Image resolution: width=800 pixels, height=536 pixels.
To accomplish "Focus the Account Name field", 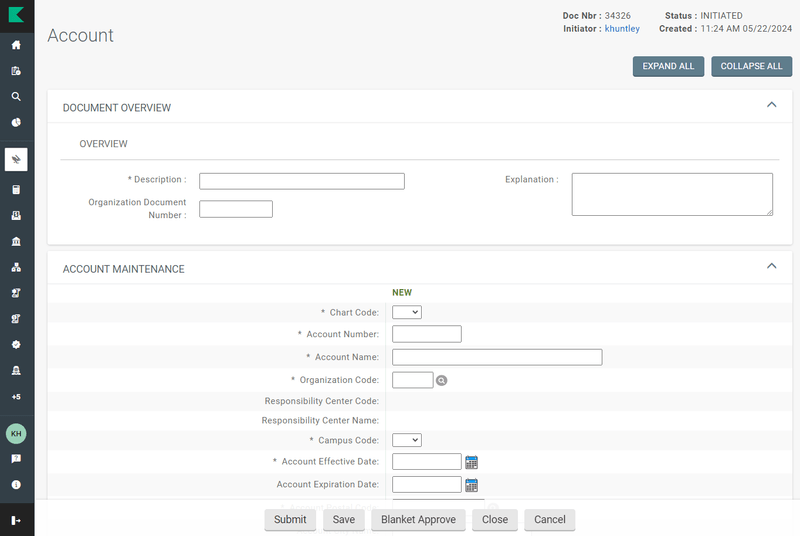I will (497, 357).
